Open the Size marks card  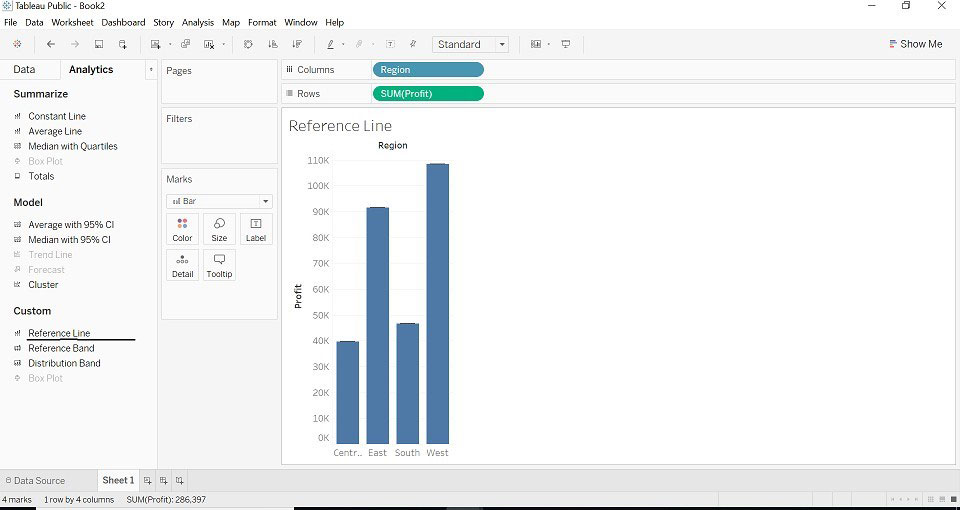219,229
